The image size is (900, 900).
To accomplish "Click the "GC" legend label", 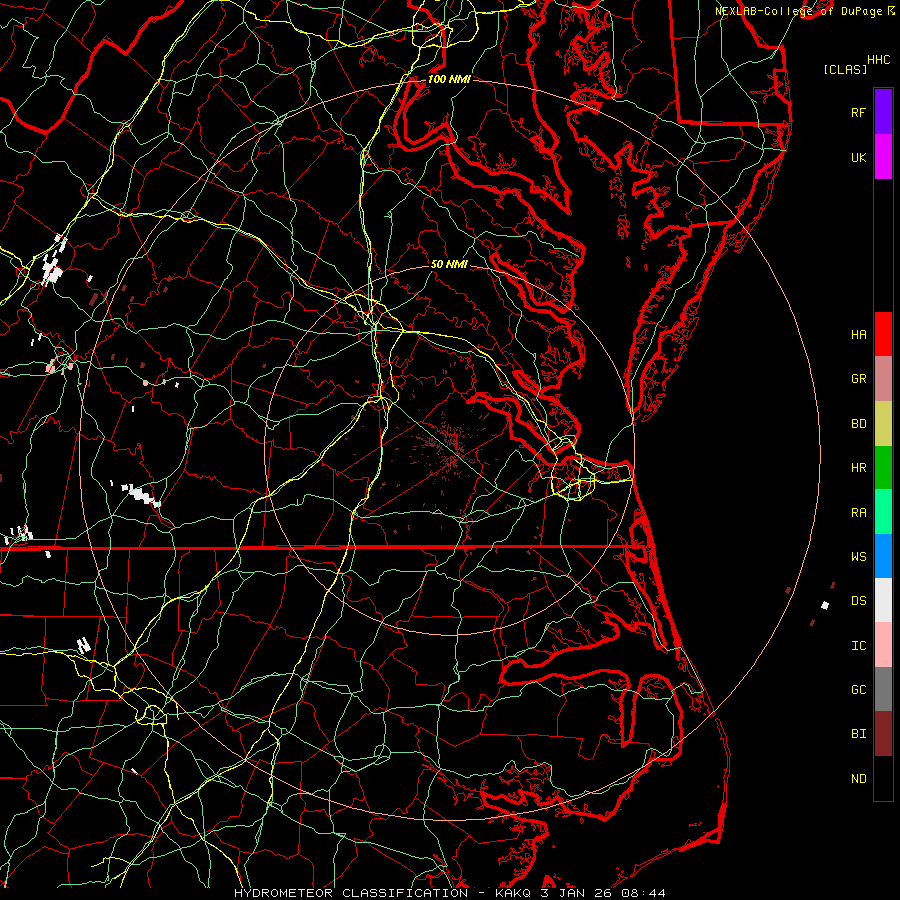I will (x=858, y=690).
